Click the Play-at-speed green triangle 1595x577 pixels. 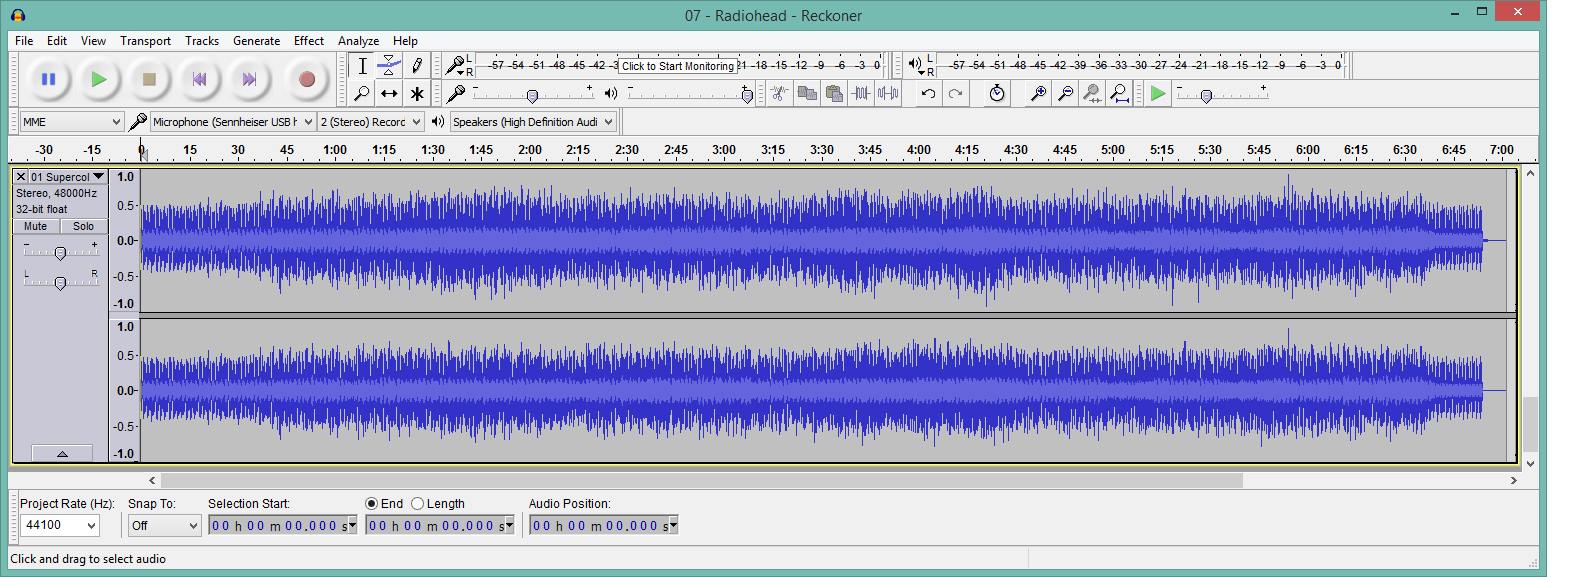click(1158, 93)
